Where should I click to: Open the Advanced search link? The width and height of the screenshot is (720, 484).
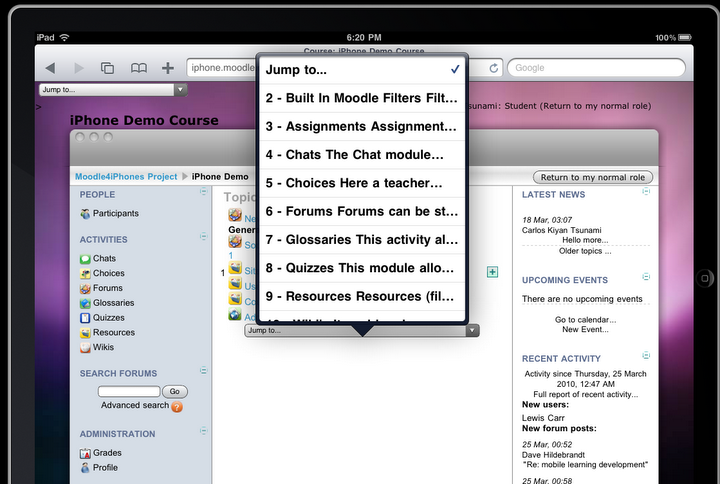(135, 405)
